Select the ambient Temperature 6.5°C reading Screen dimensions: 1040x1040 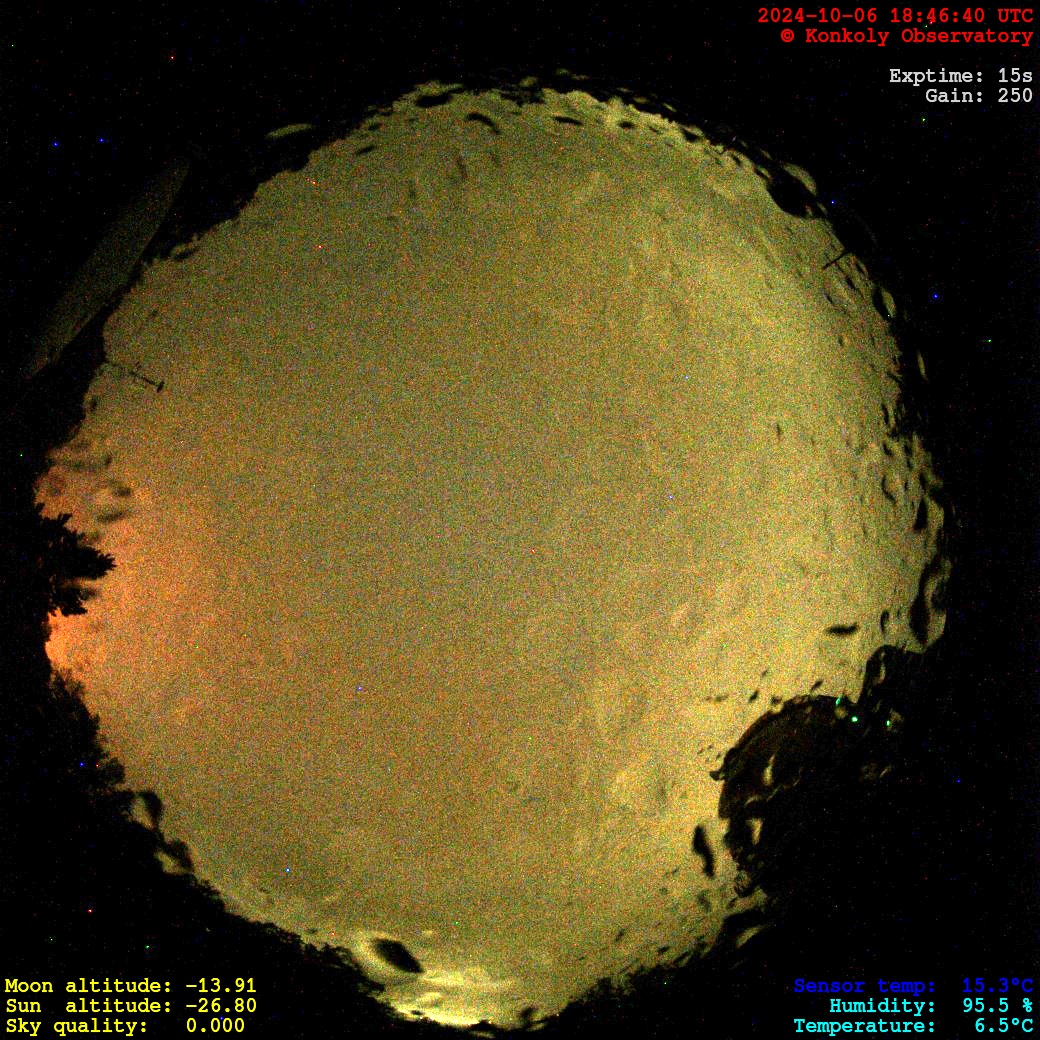coord(912,1026)
